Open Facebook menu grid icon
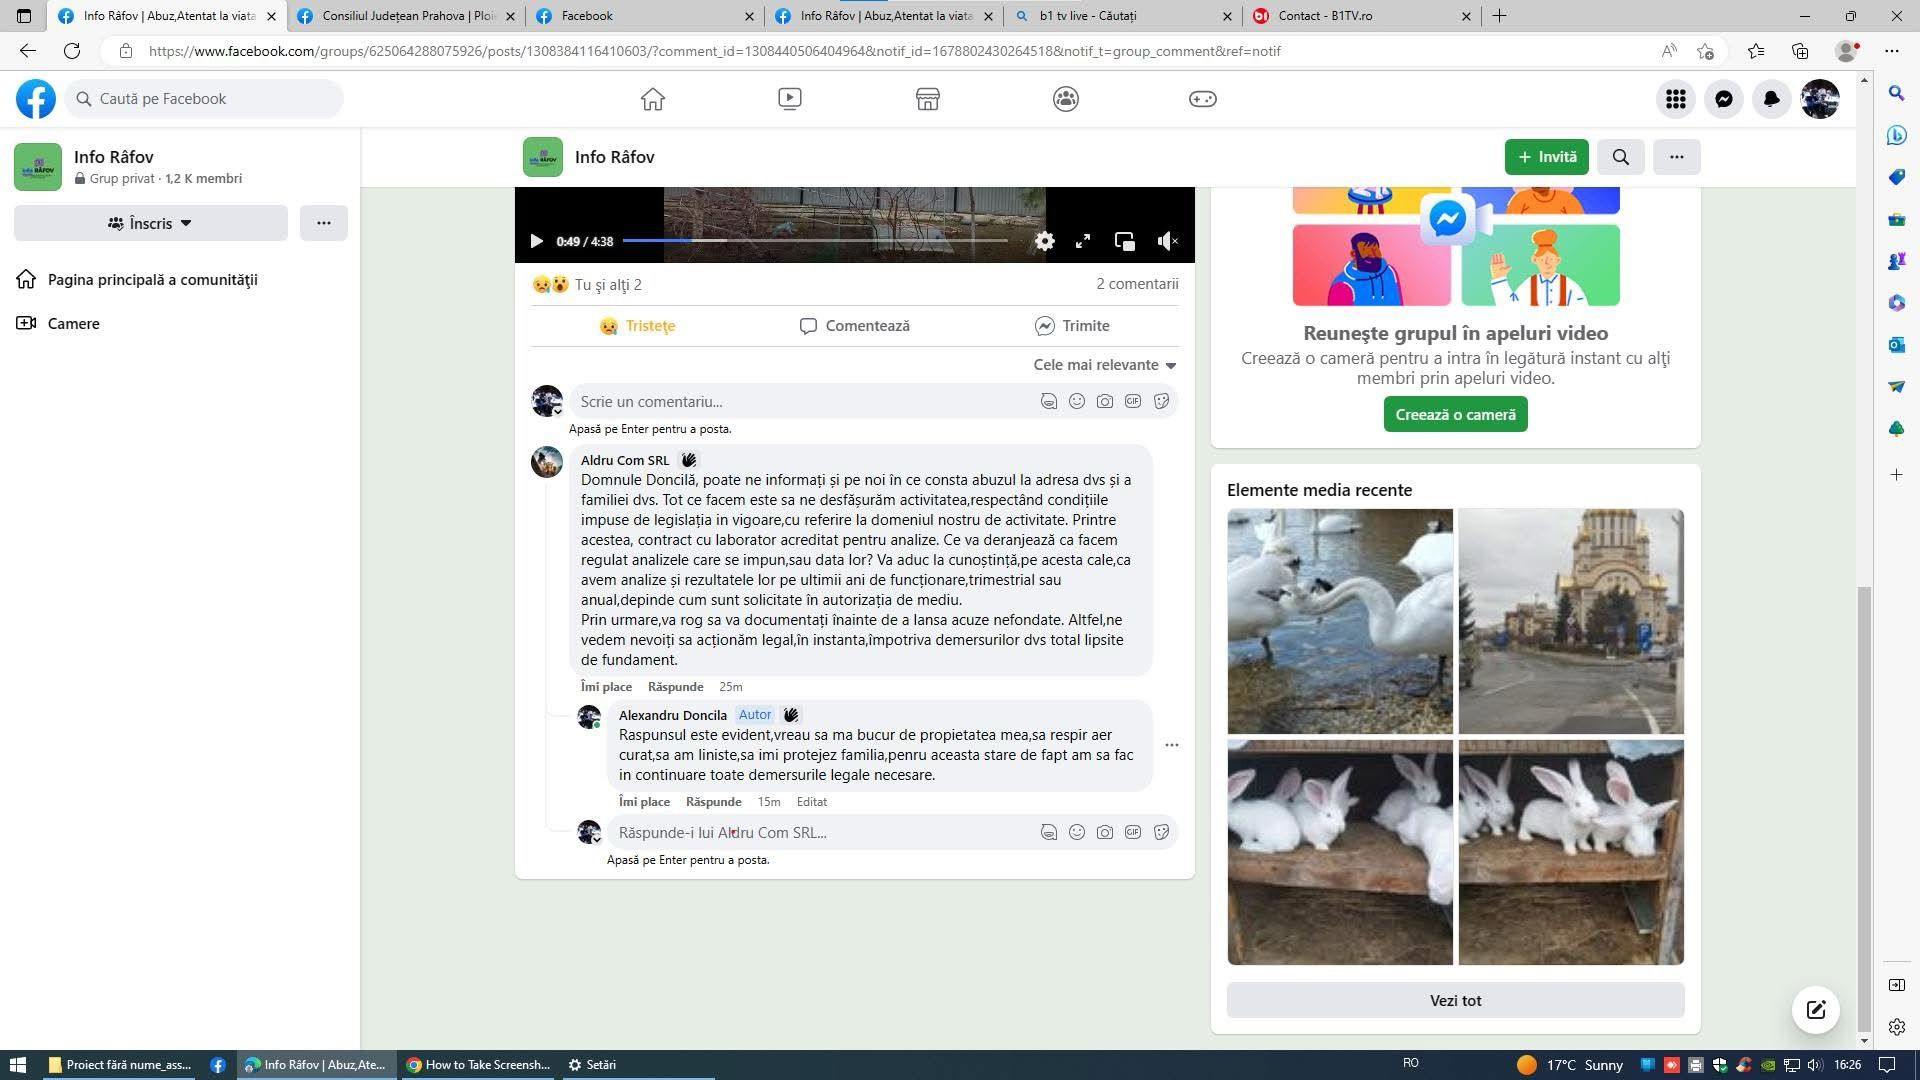 click(x=1676, y=99)
